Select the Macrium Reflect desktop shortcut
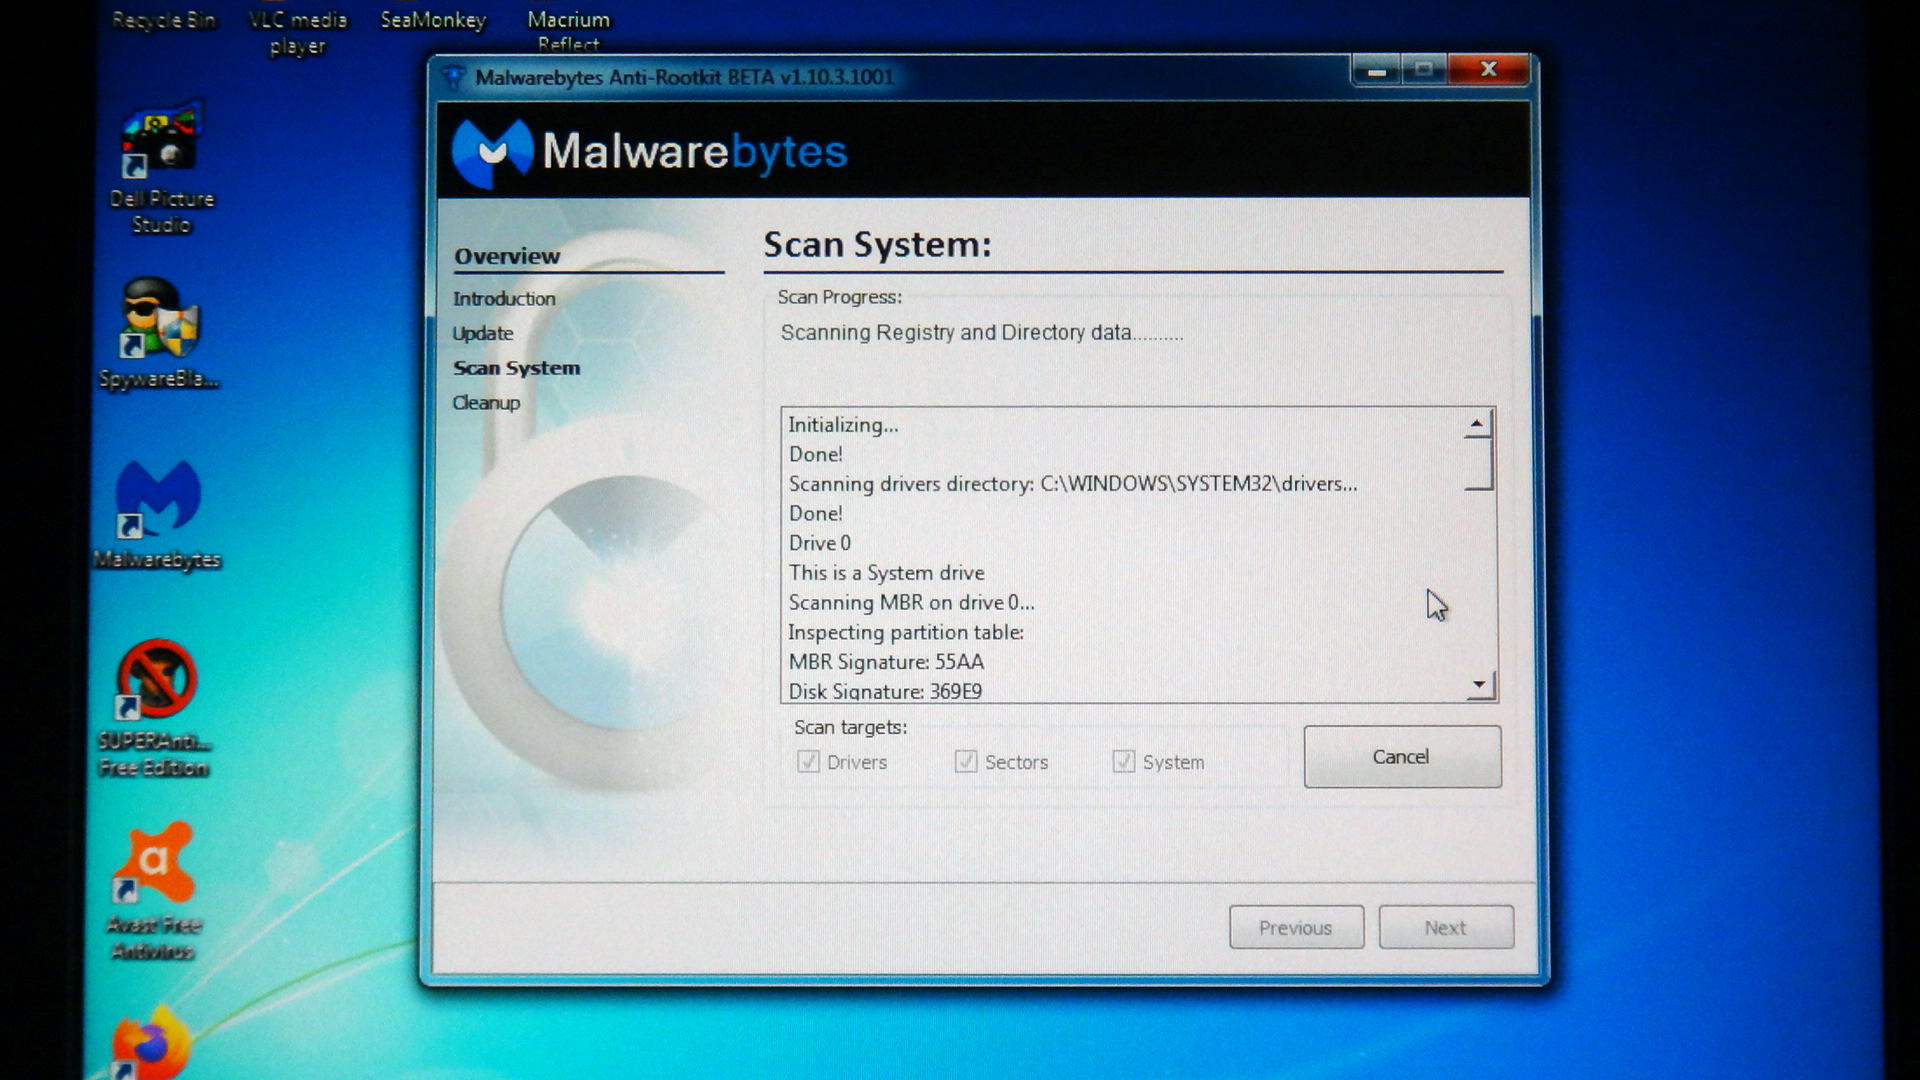Image resolution: width=1920 pixels, height=1080 pixels. click(x=568, y=30)
